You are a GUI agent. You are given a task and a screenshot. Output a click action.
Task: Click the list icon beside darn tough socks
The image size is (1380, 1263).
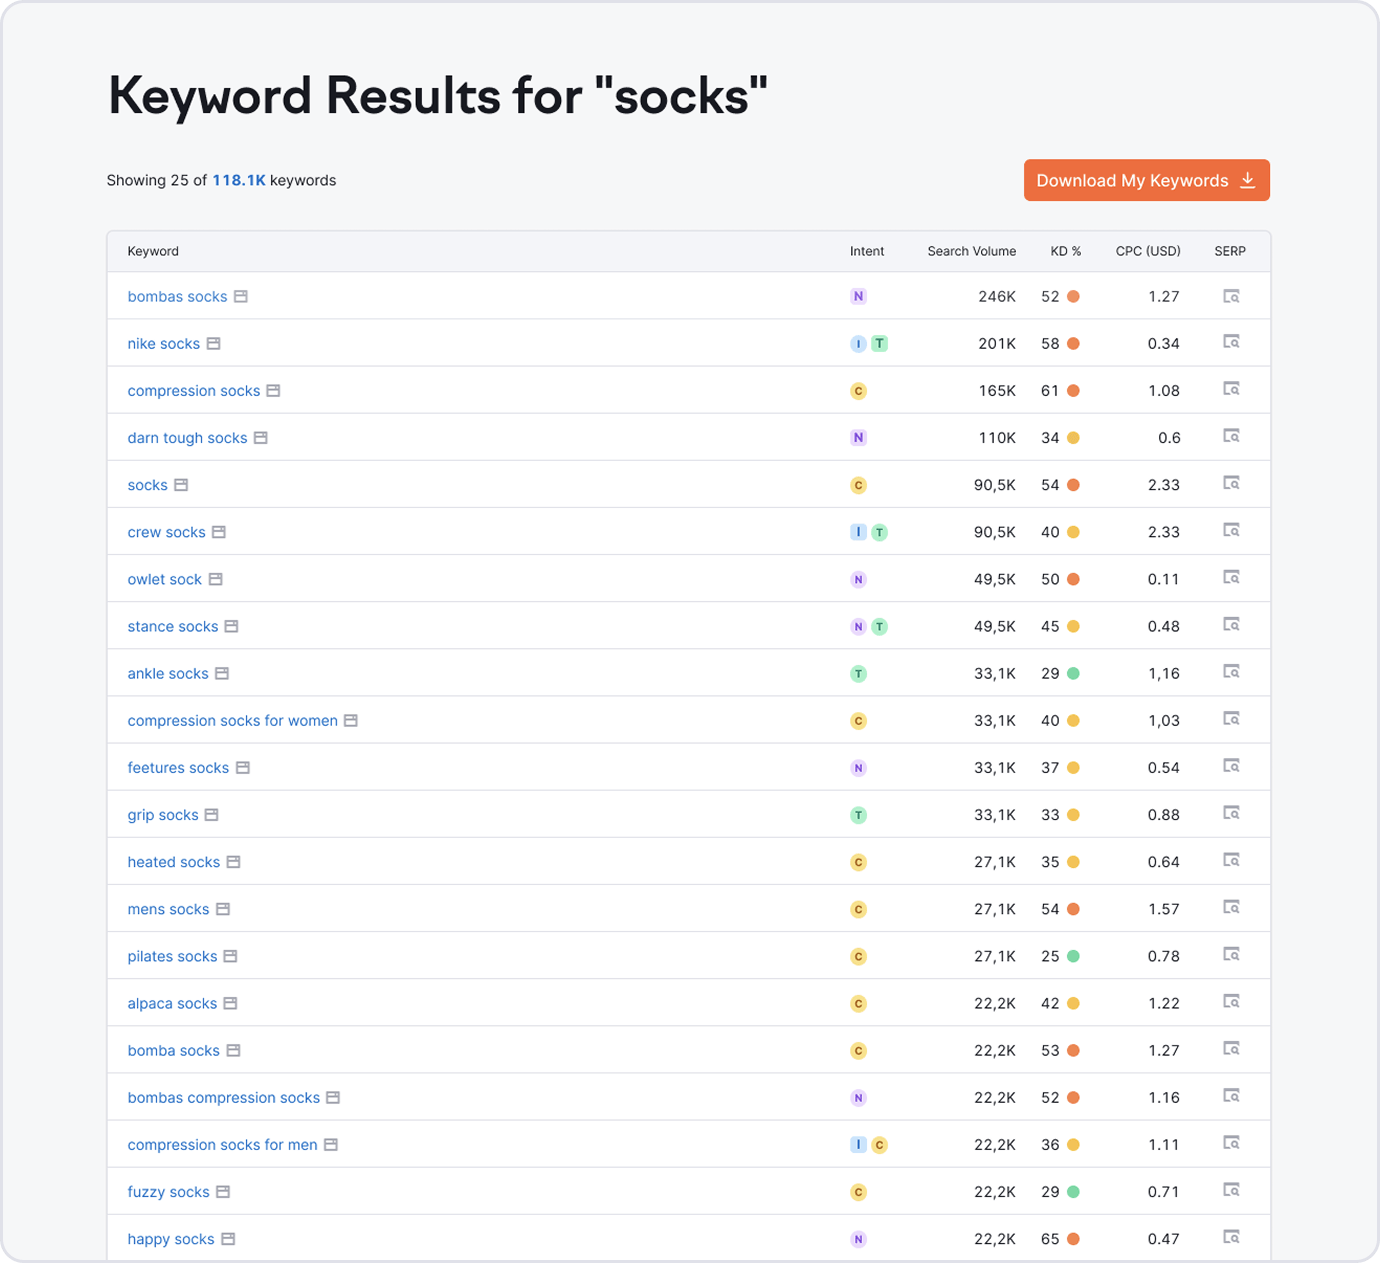[260, 437]
